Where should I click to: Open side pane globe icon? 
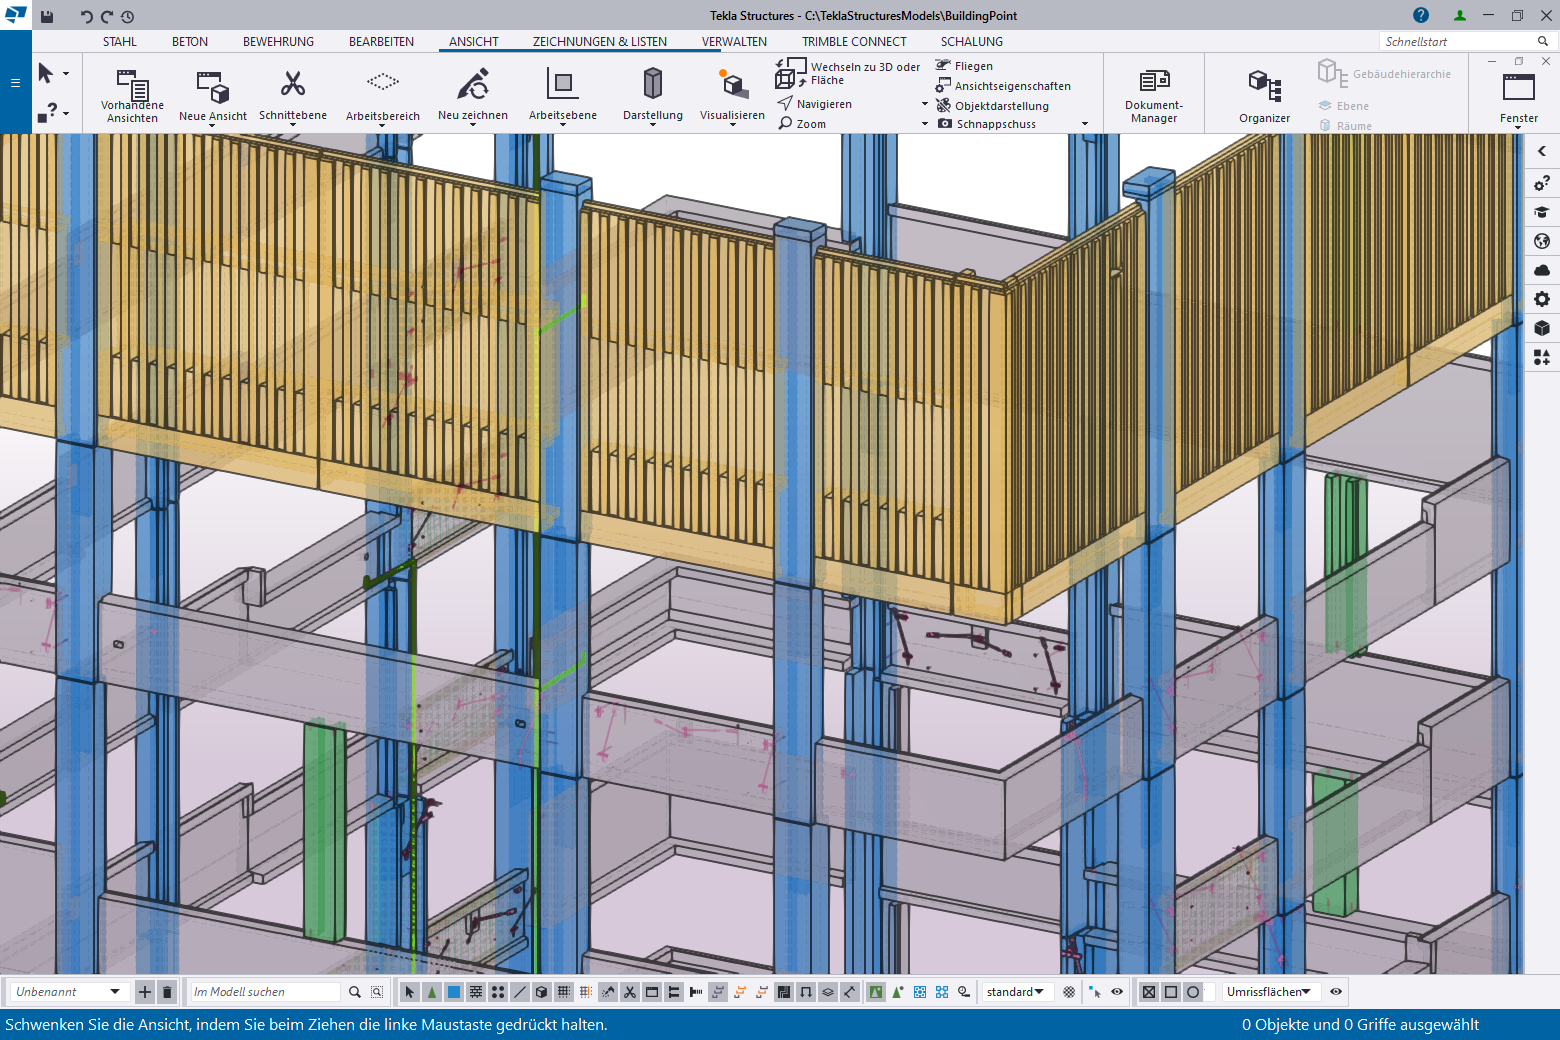tap(1542, 241)
